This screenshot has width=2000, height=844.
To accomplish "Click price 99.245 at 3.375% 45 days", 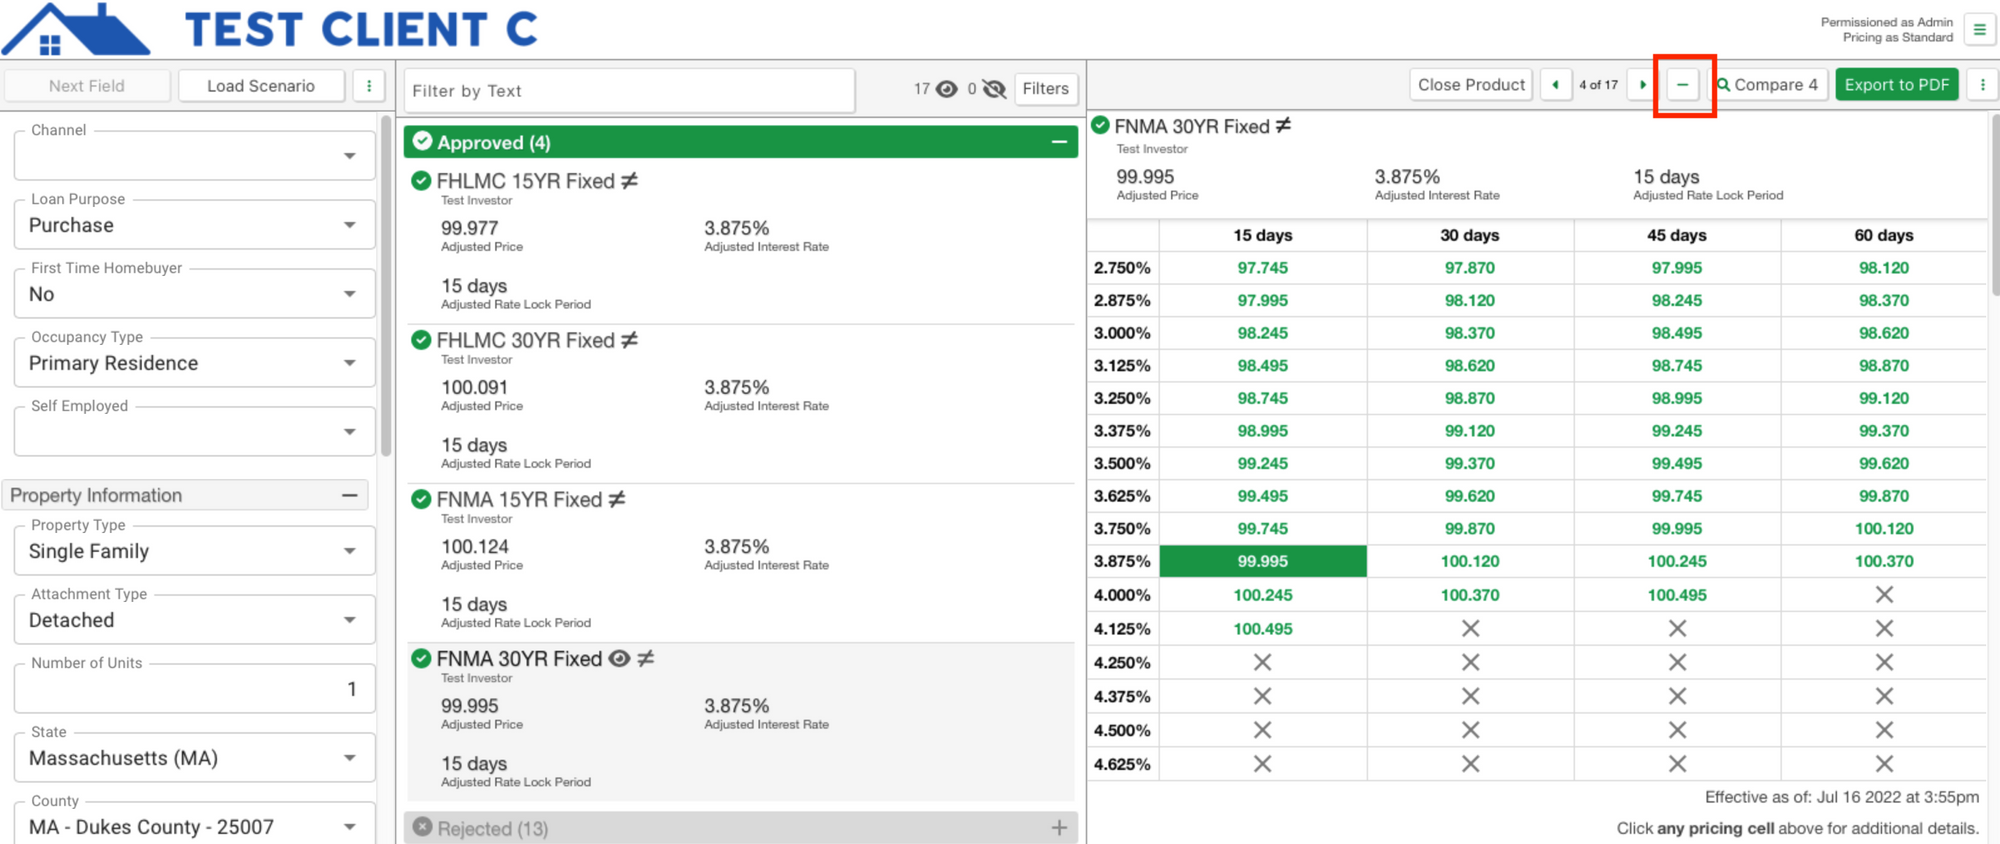I will click(x=1677, y=431).
